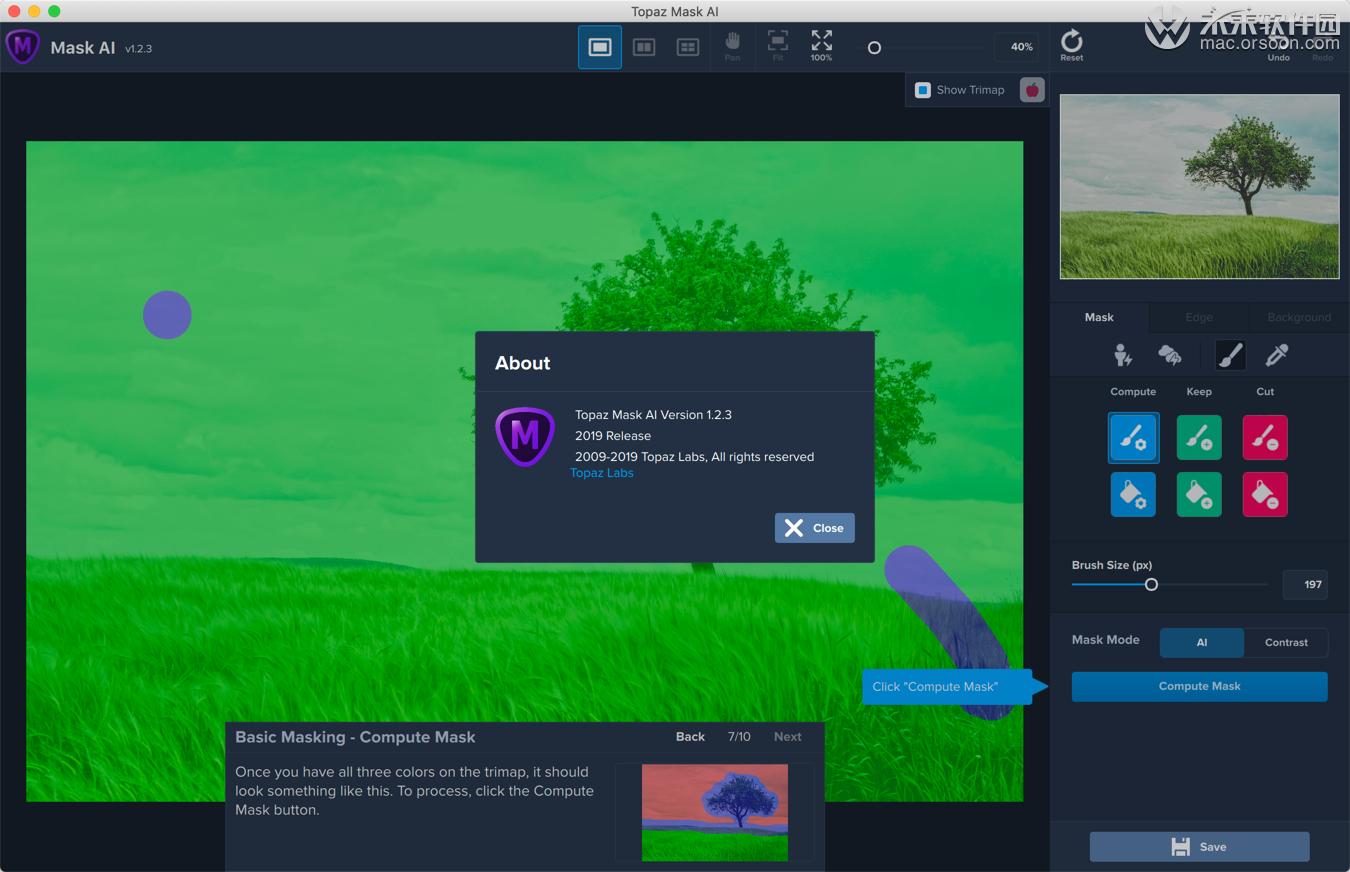Click the yellow macOS minimize button
Image resolution: width=1350 pixels, height=872 pixels.
pyautogui.click(x=34, y=11)
